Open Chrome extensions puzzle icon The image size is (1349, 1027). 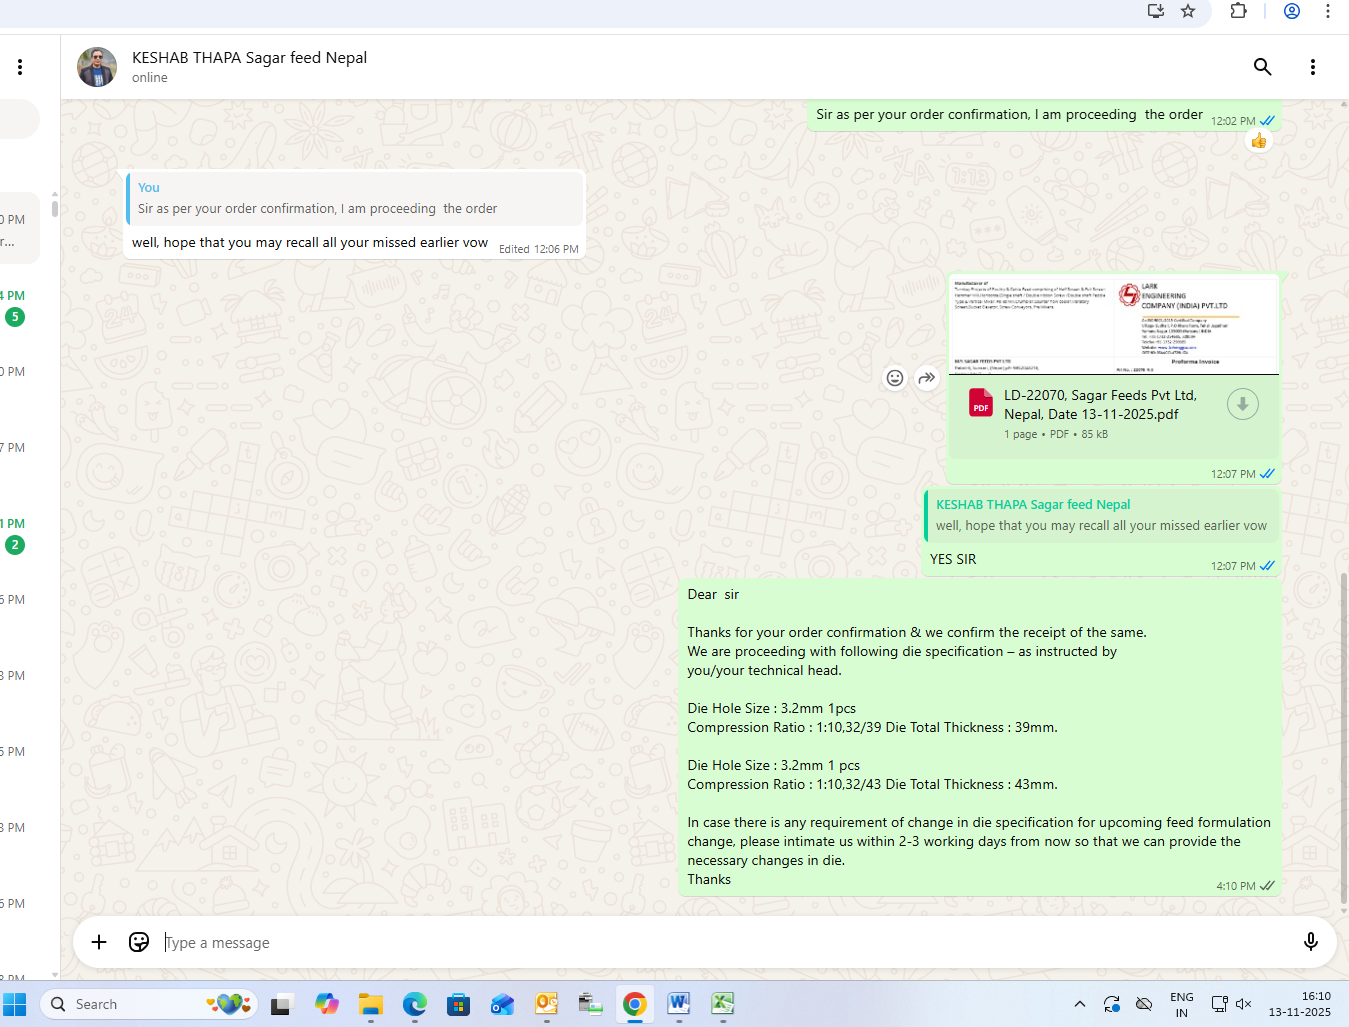(1238, 11)
